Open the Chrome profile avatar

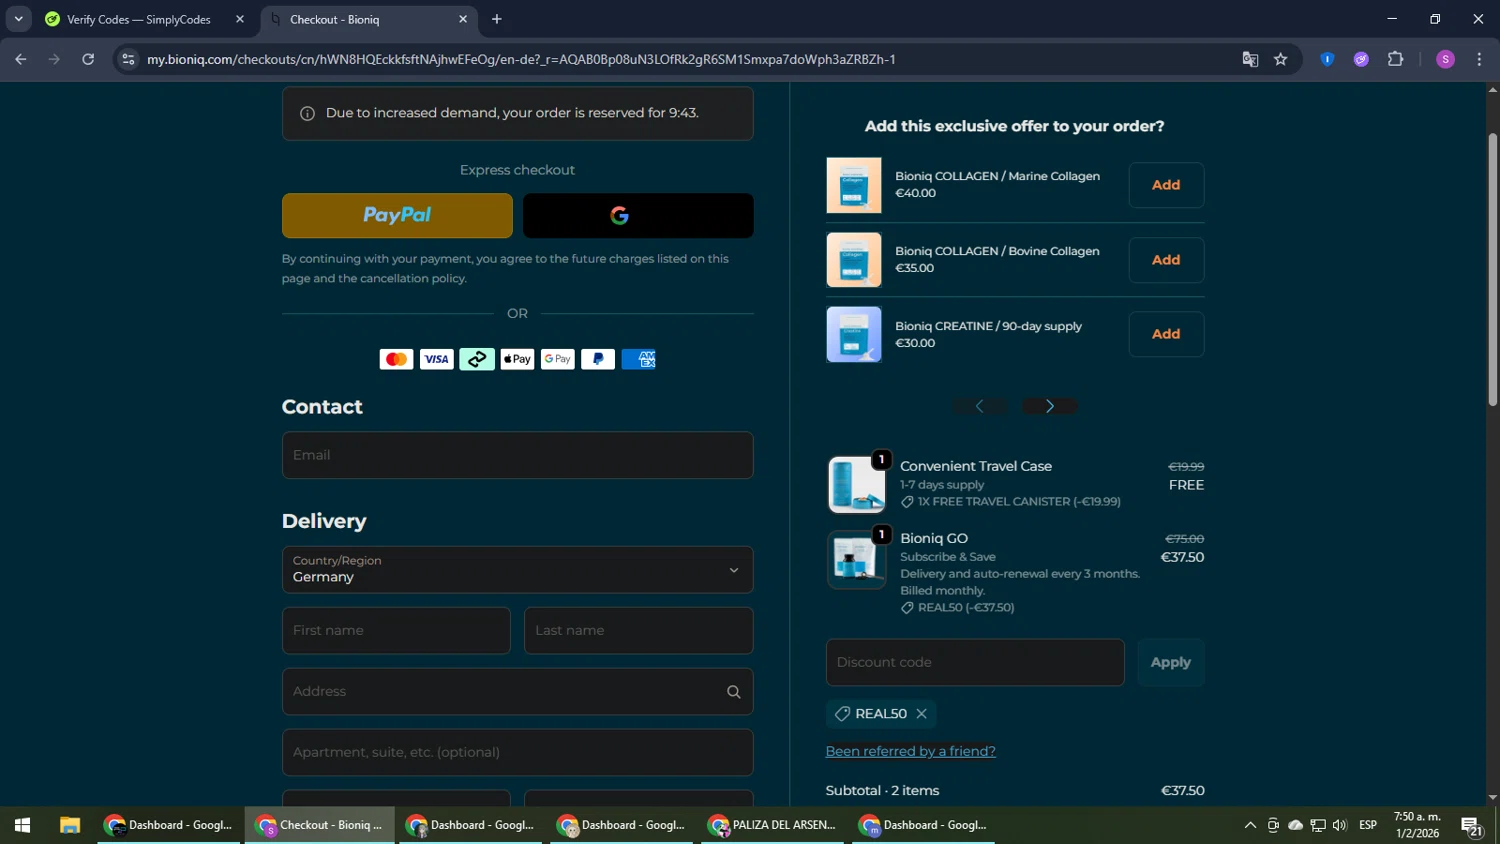pos(1445,59)
